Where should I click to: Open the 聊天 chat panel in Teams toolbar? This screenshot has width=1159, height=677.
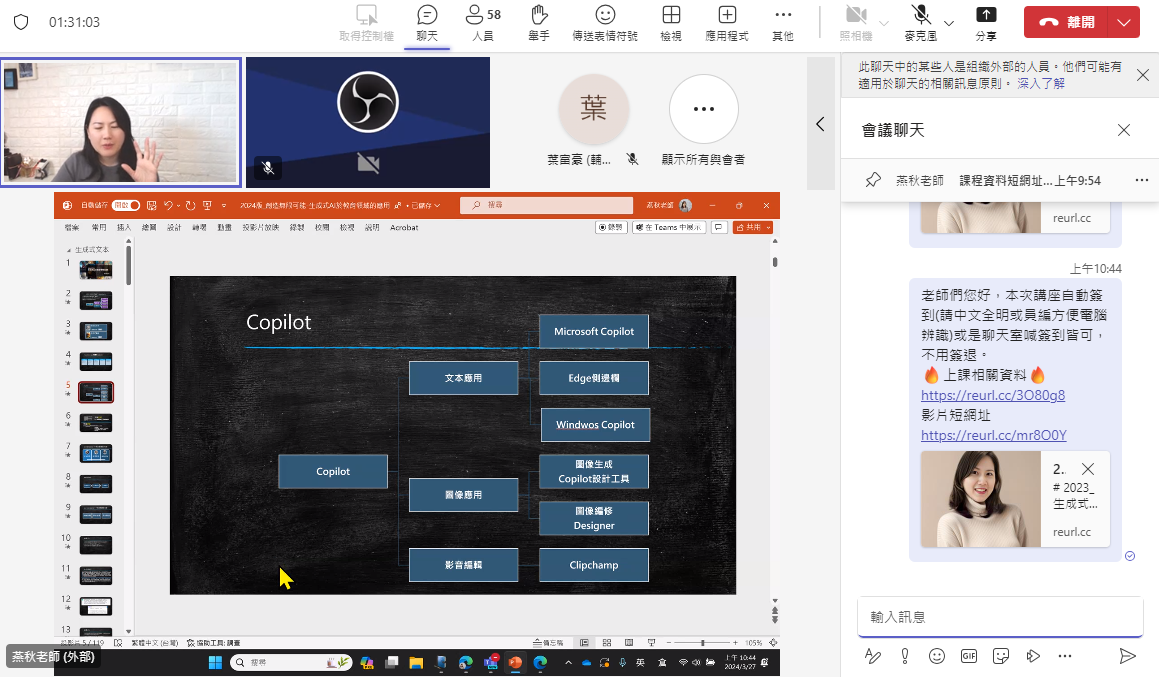tap(426, 23)
